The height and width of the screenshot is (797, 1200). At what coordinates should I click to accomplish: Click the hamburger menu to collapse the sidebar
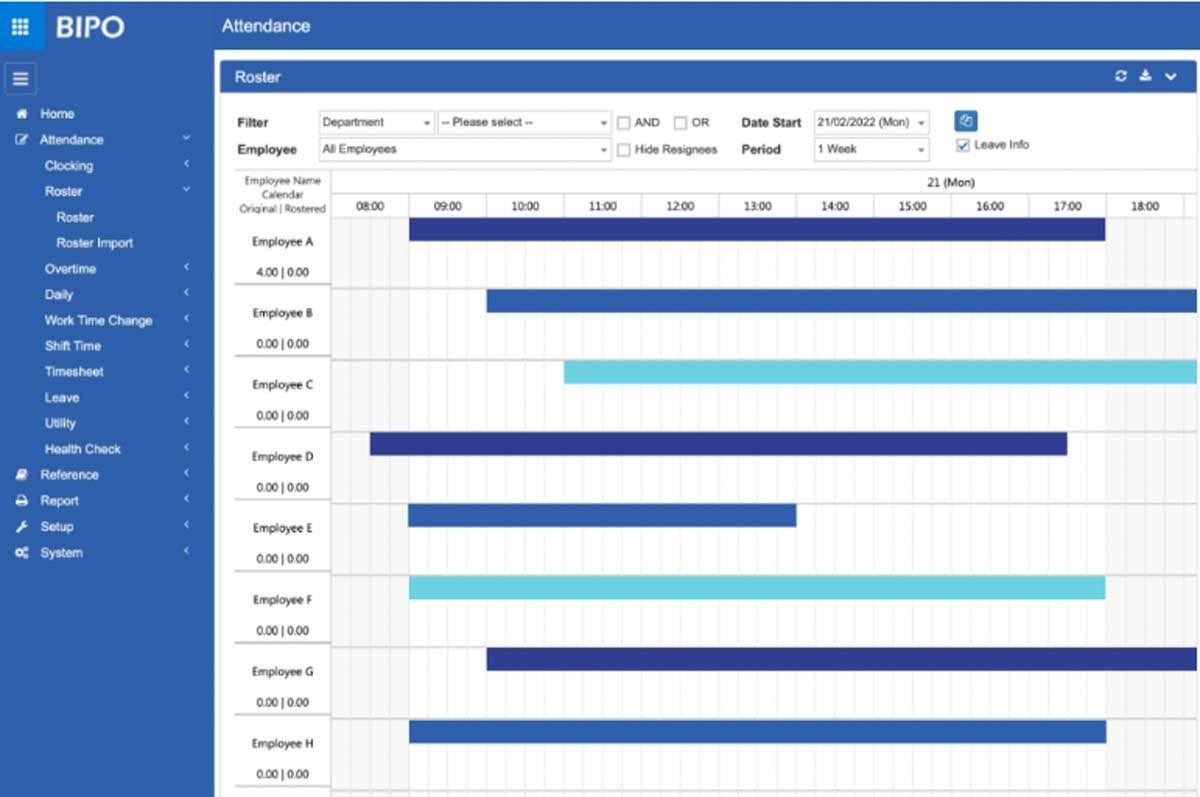click(20, 78)
